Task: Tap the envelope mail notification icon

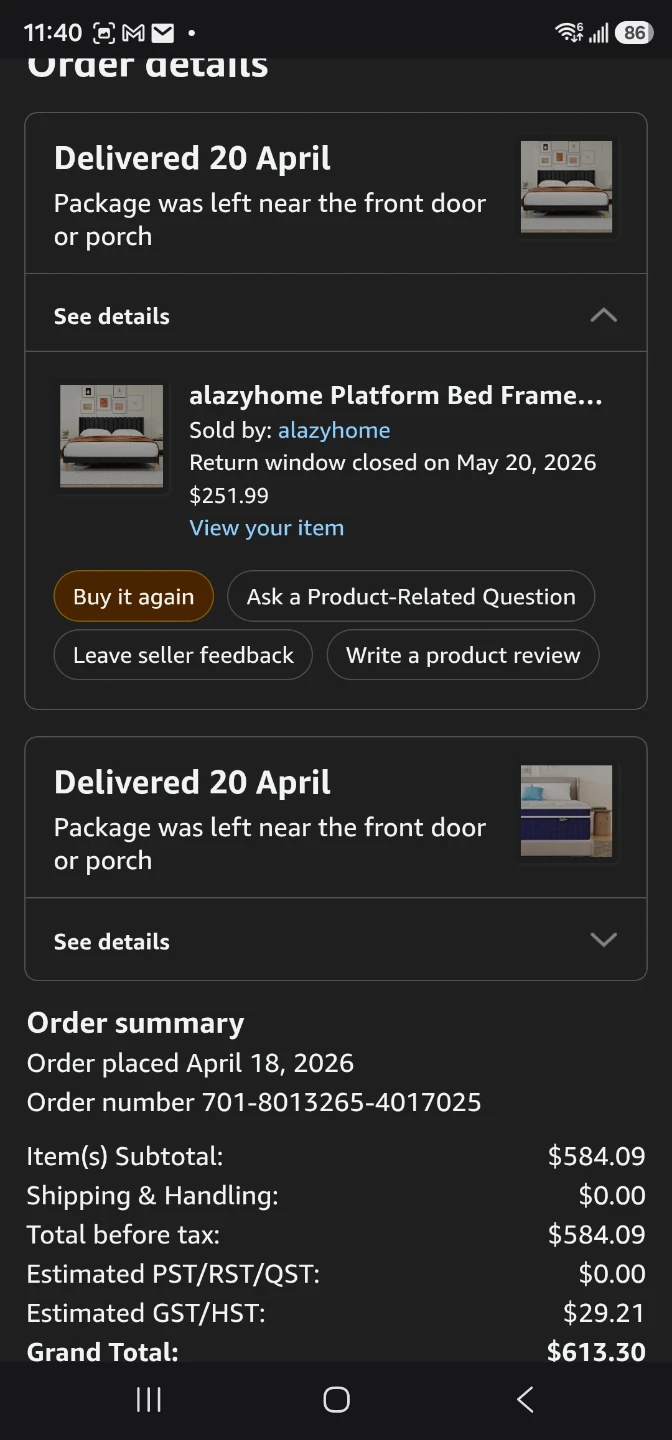Action: pos(162,33)
